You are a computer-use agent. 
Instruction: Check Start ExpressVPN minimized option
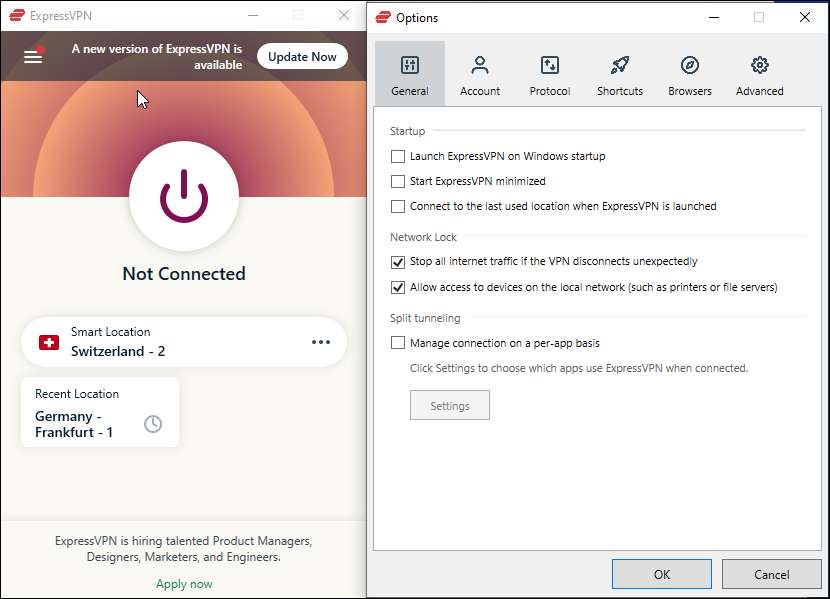click(x=398, y=181)
